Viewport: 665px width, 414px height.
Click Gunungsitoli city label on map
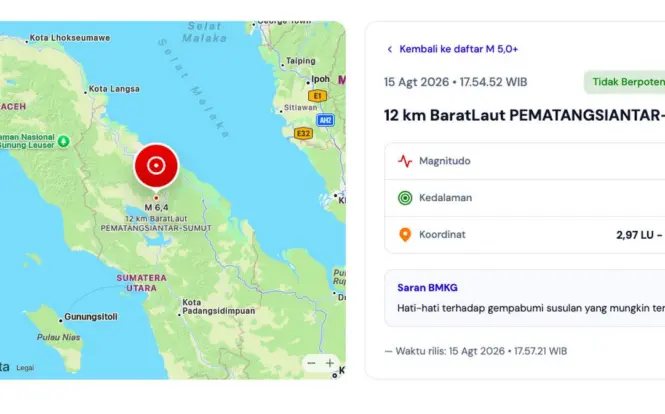(91, 317)
